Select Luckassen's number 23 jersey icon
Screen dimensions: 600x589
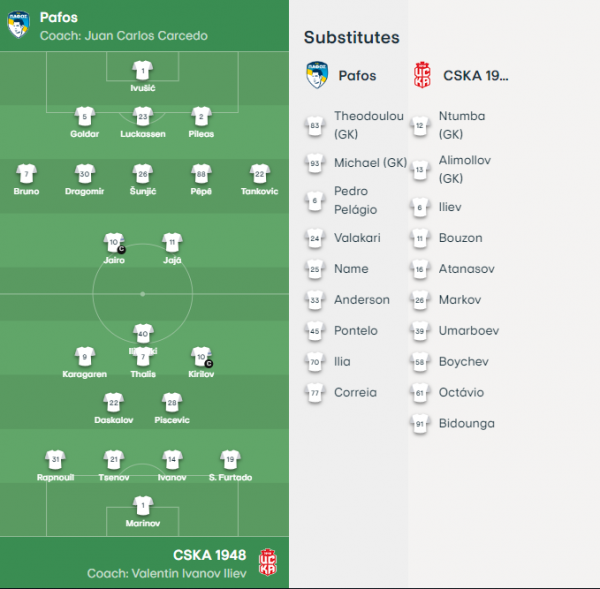pos(143,116)
